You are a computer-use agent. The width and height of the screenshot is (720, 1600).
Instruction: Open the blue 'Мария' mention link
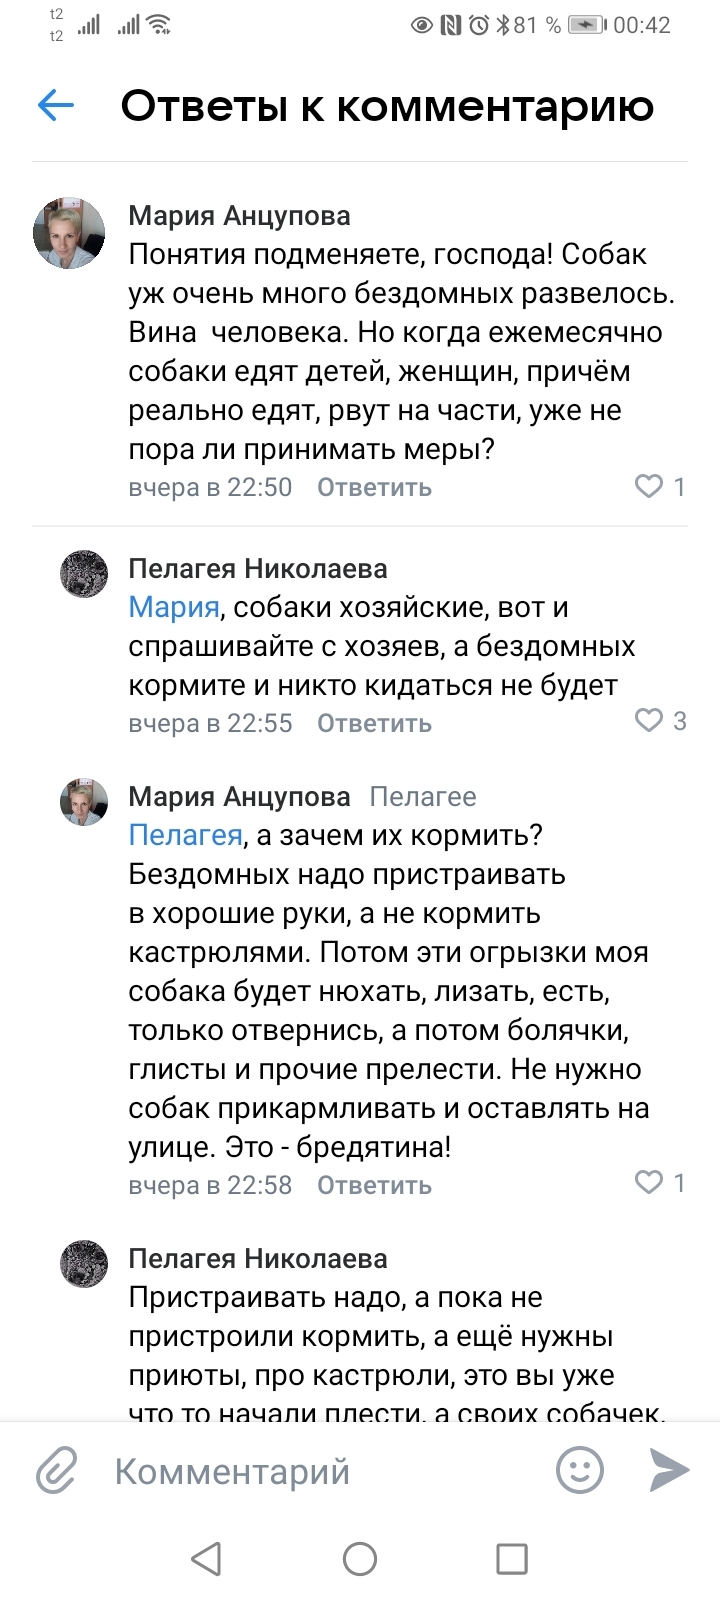pyautogui.click(x=174, y=607)
